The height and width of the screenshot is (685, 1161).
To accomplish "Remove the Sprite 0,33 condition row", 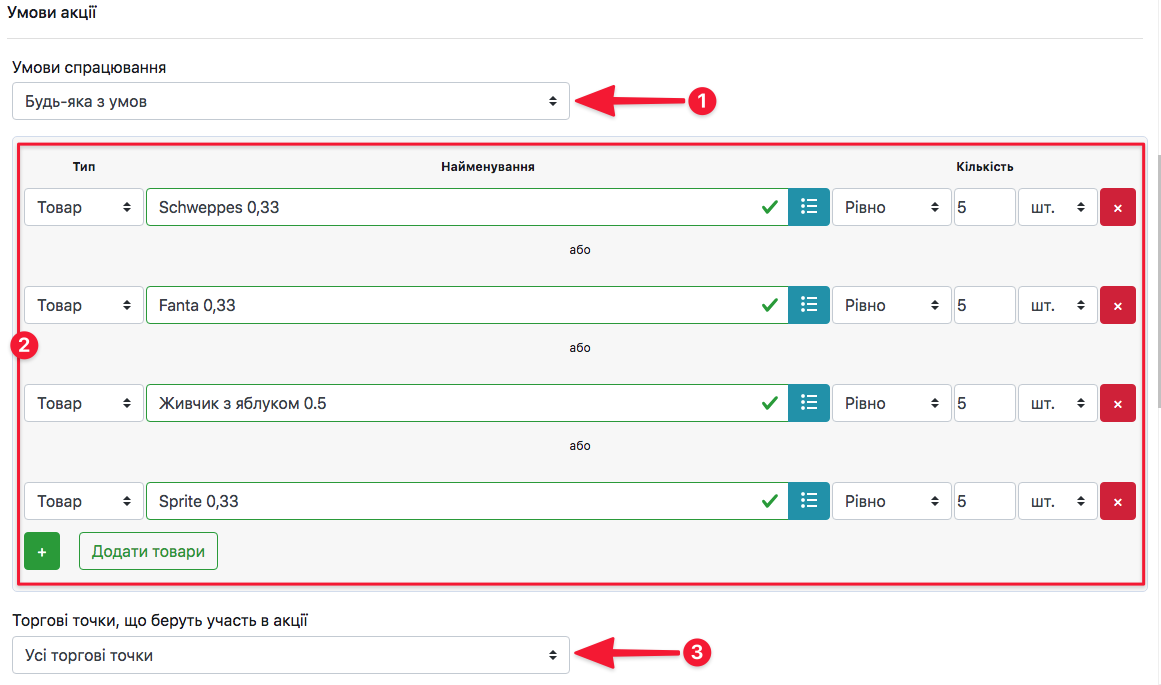I will 1117,501.
